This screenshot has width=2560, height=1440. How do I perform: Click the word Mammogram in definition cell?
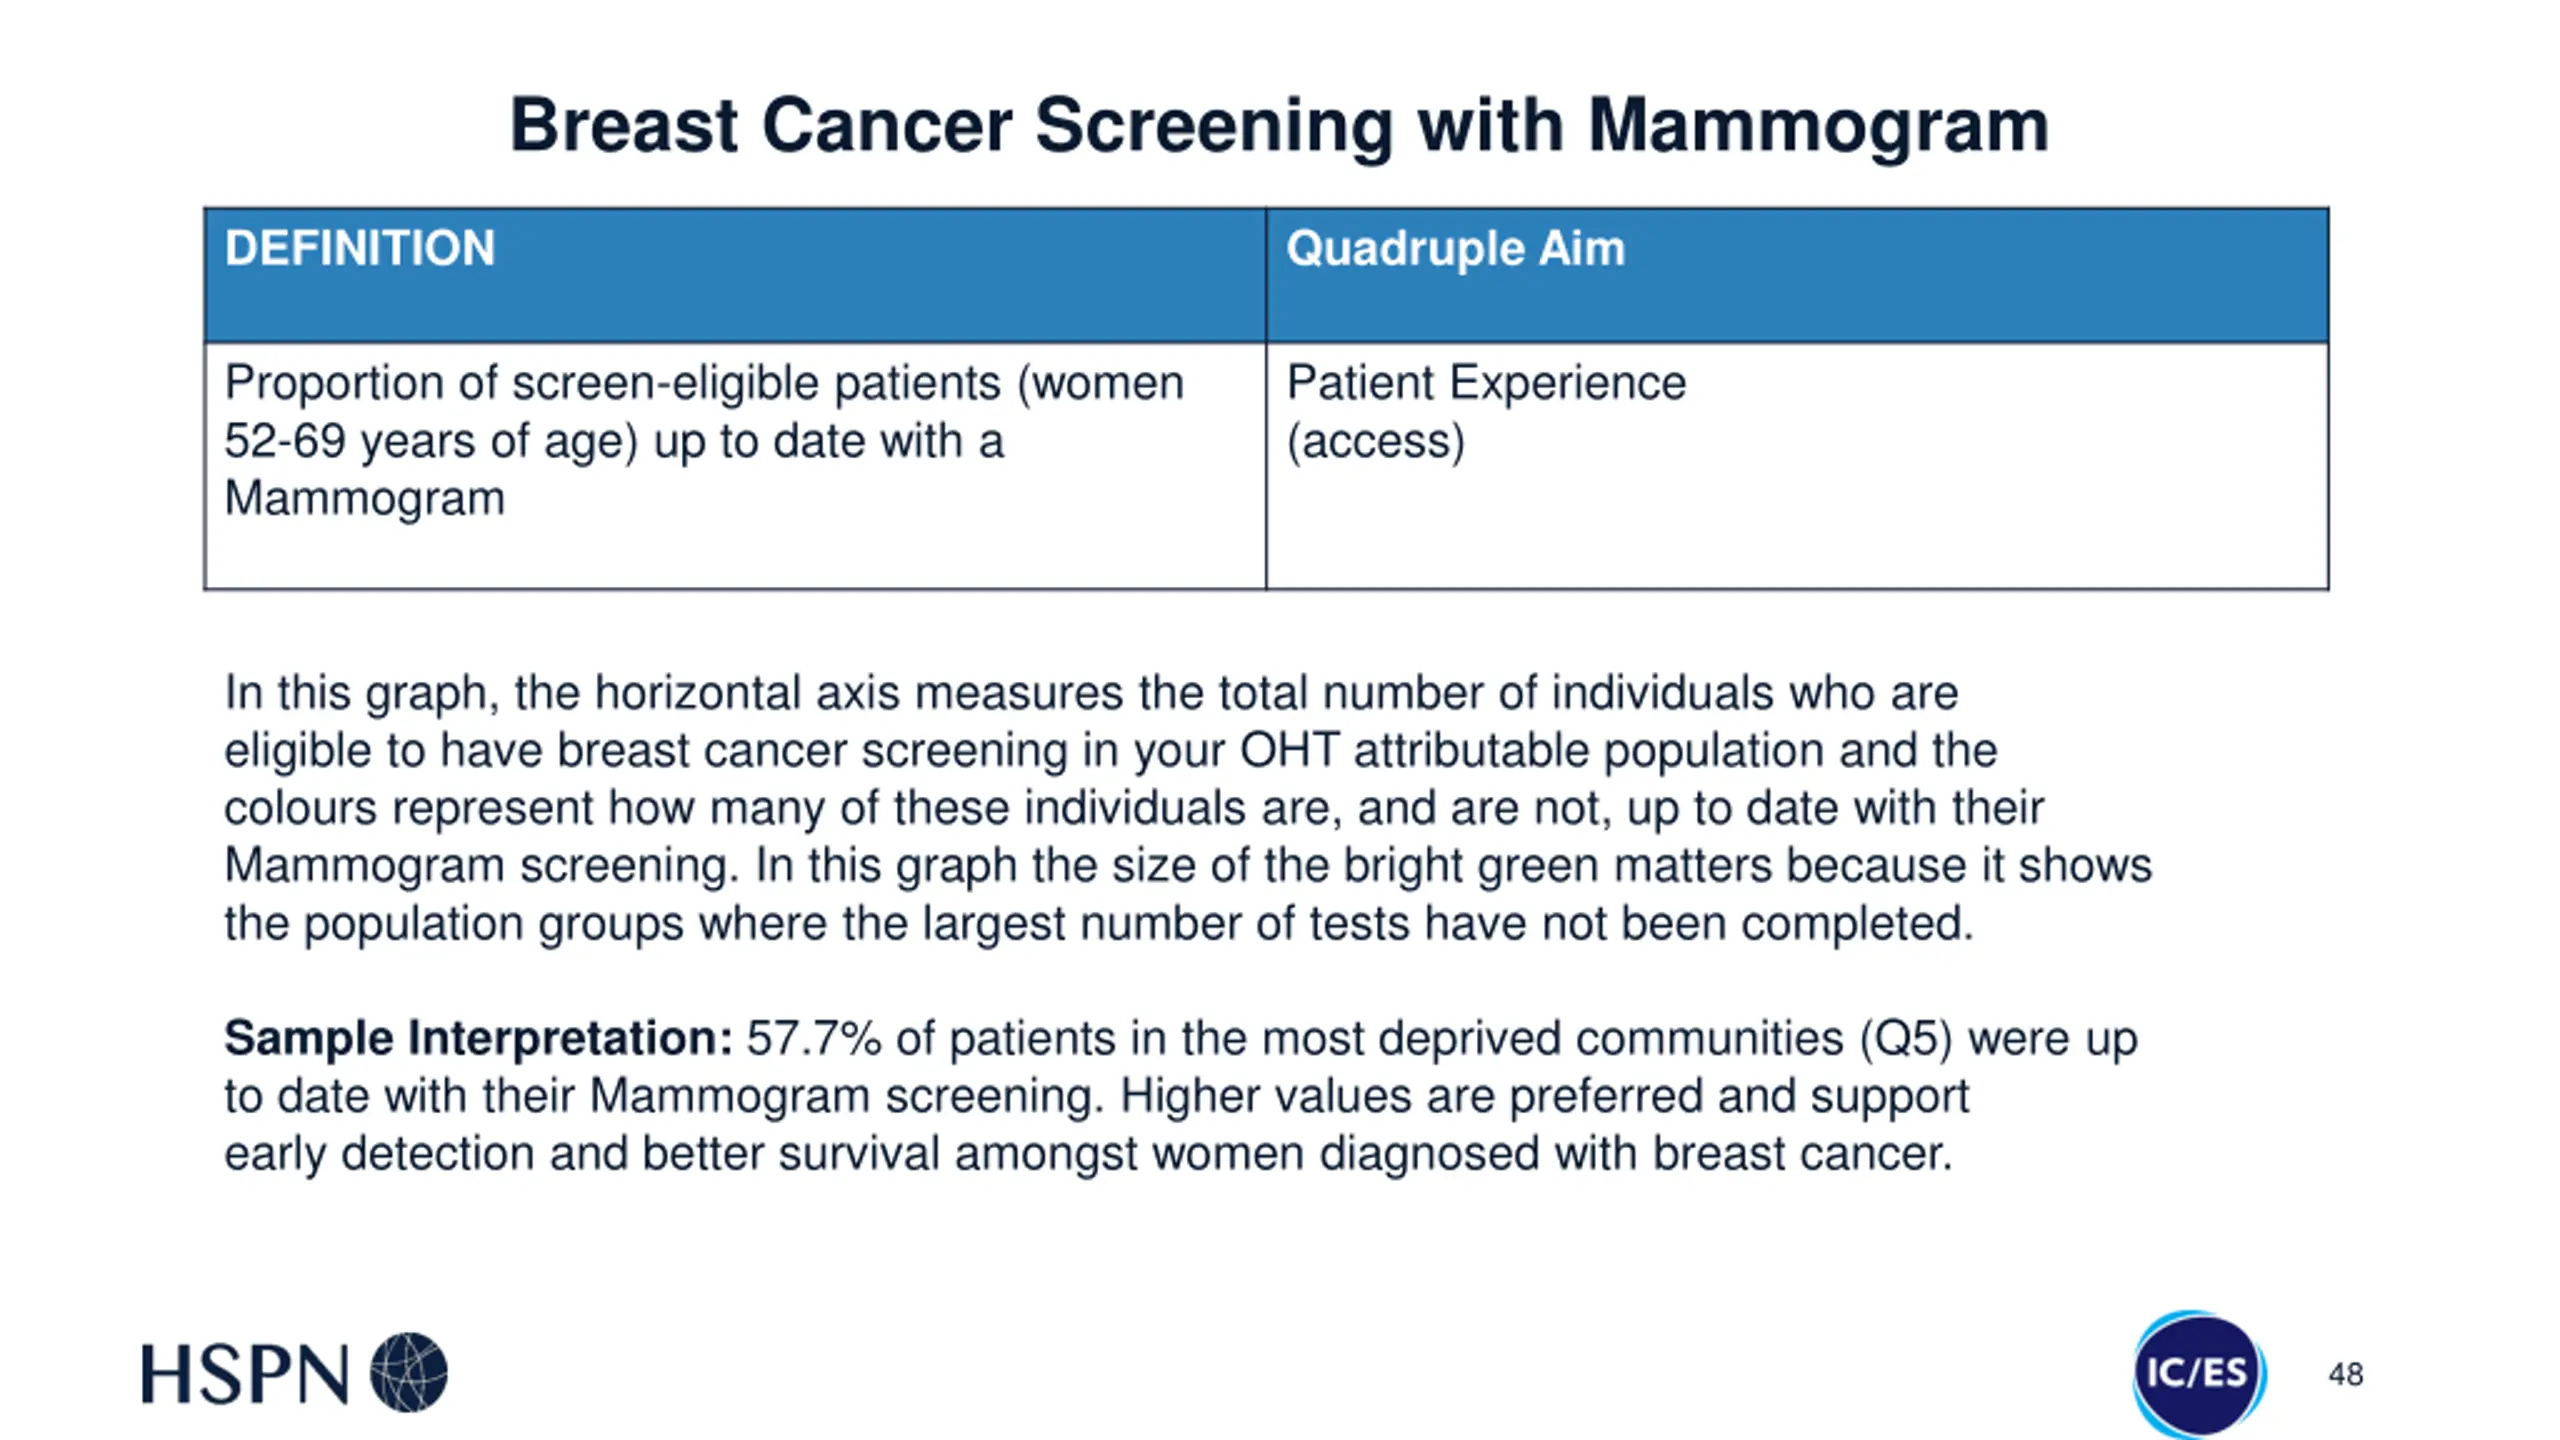pyautogui.click(x=364, y=498)
